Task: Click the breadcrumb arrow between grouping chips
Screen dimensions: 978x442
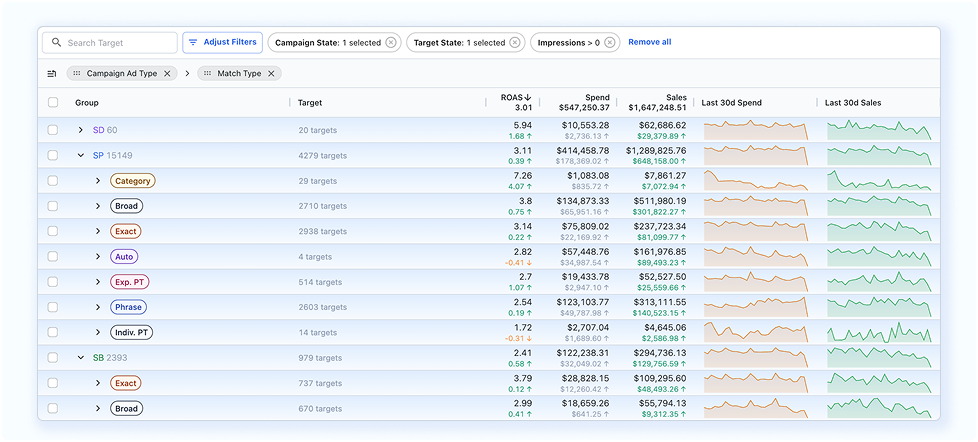Action: 187,74
